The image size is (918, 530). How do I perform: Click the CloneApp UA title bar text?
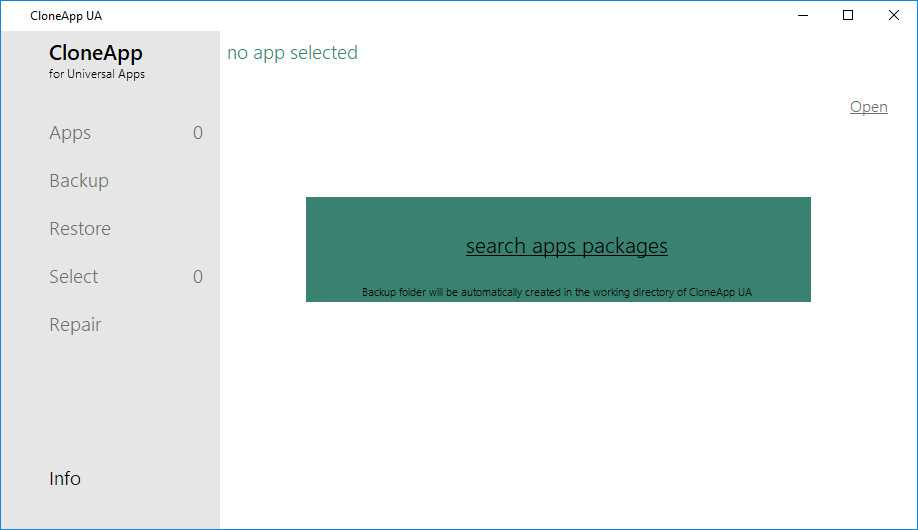pos(66,16)
